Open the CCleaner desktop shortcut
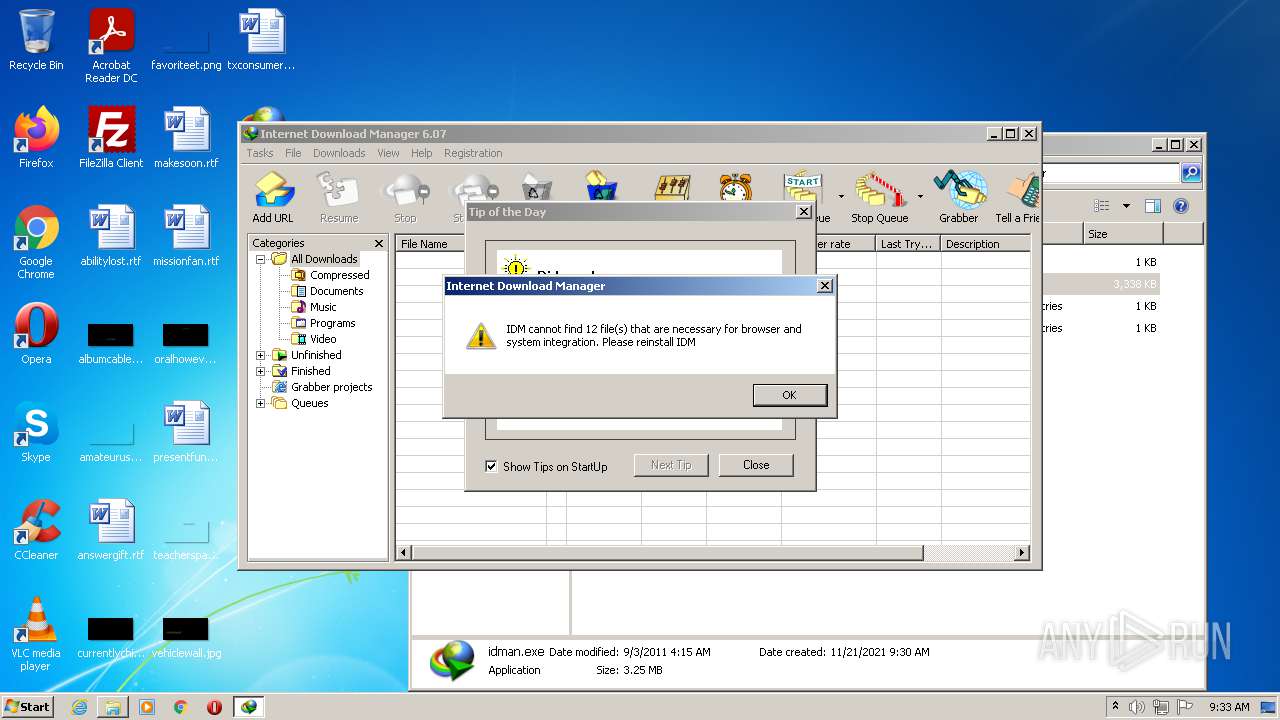The width and height of the screenshot is (1280, 720). coord(36,530)
